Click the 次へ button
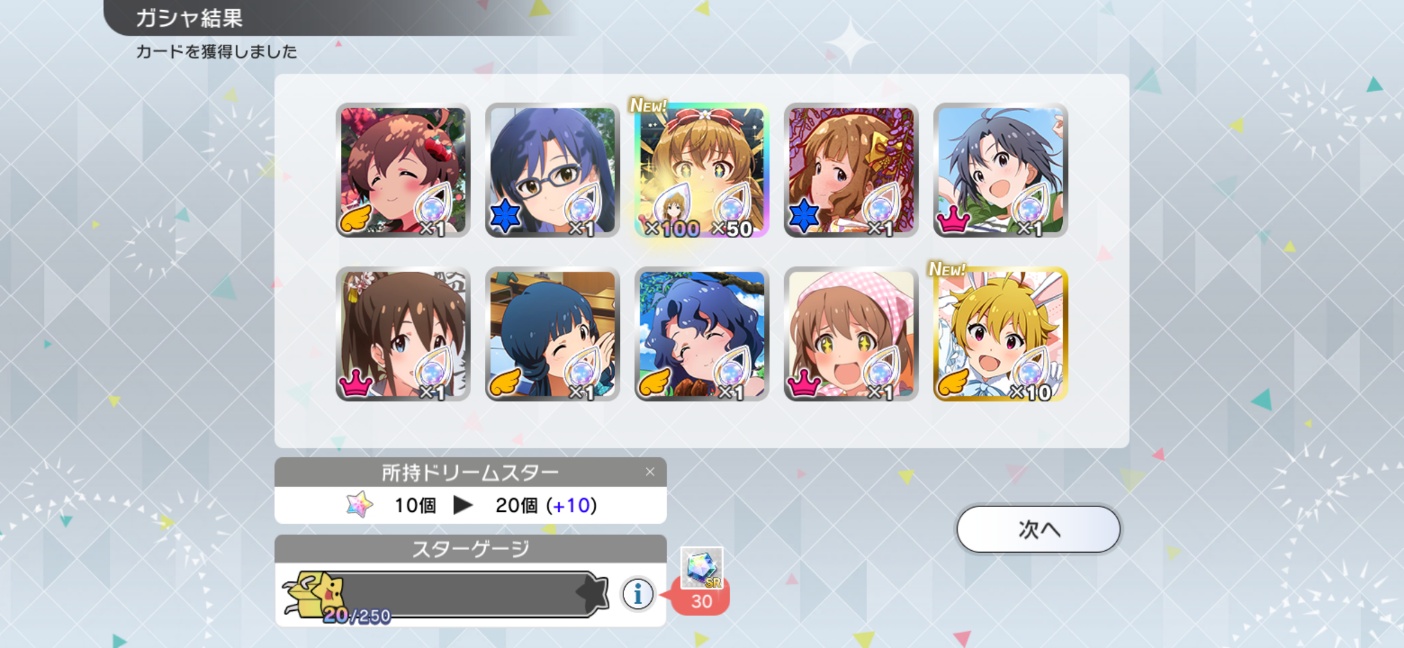Screen dimensions: 1404x648 click(1038, 529)
